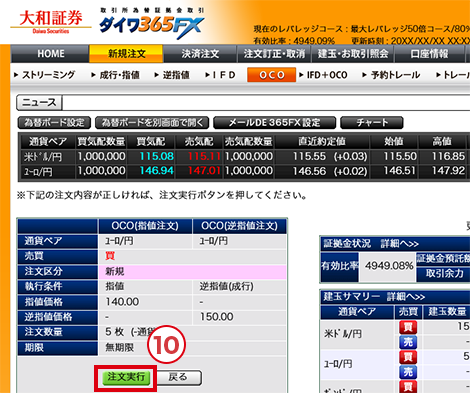Choose the IFD+OCO order menu item

[323, 75]
